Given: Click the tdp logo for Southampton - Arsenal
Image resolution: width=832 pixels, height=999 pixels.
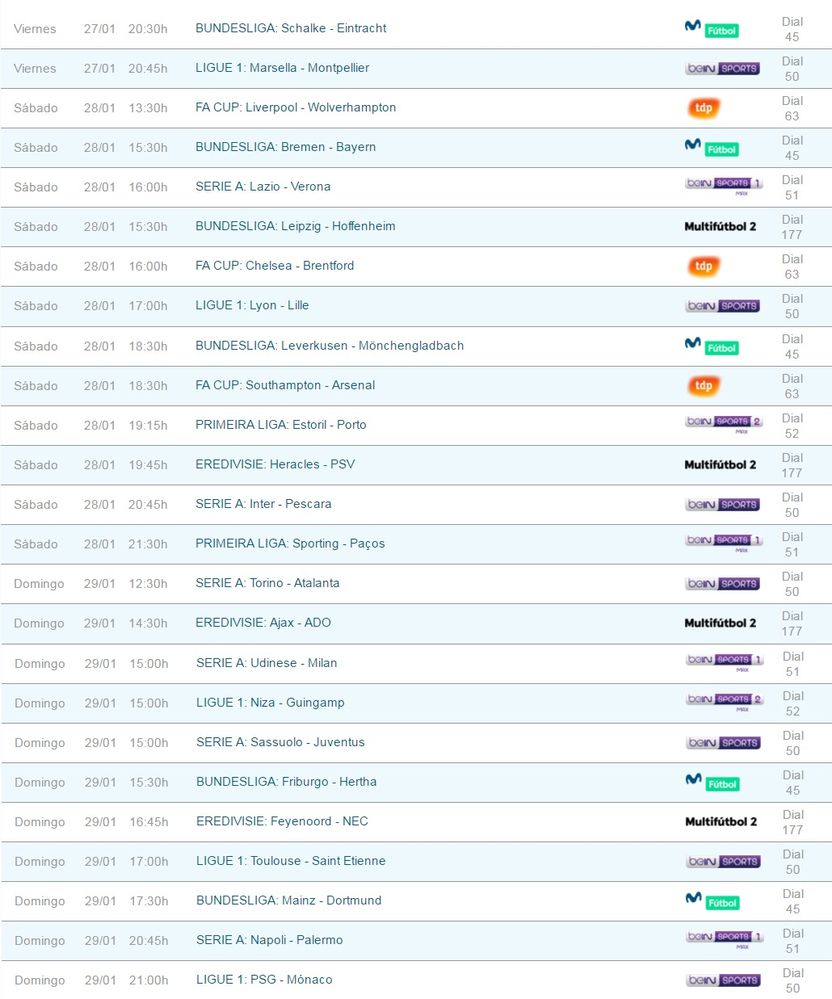Looking at the screenshot, I should [704, 386].
